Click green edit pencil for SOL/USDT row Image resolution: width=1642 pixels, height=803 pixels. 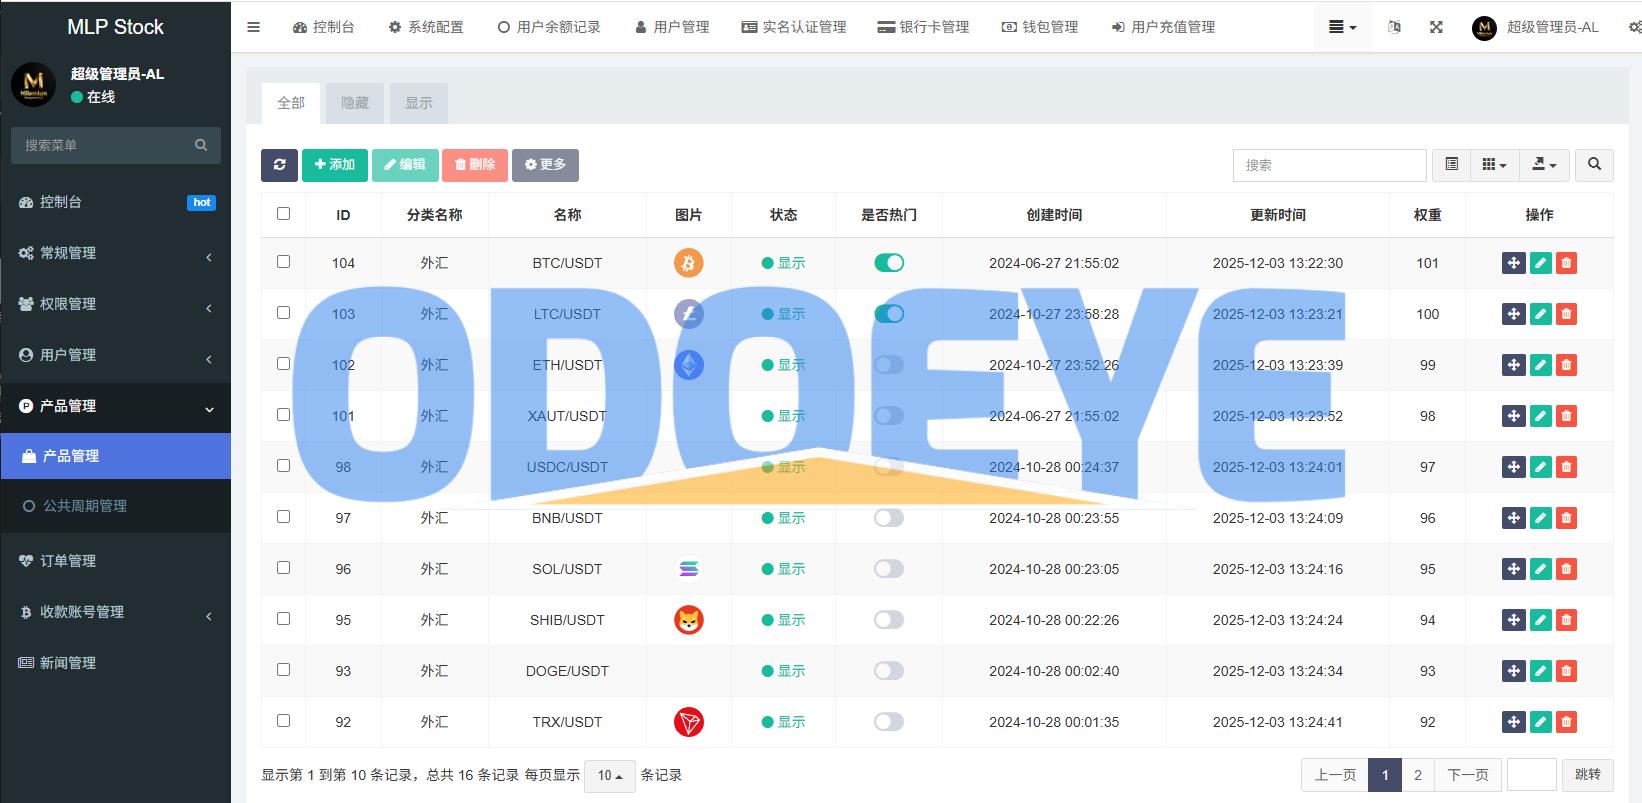point(1540,569)
